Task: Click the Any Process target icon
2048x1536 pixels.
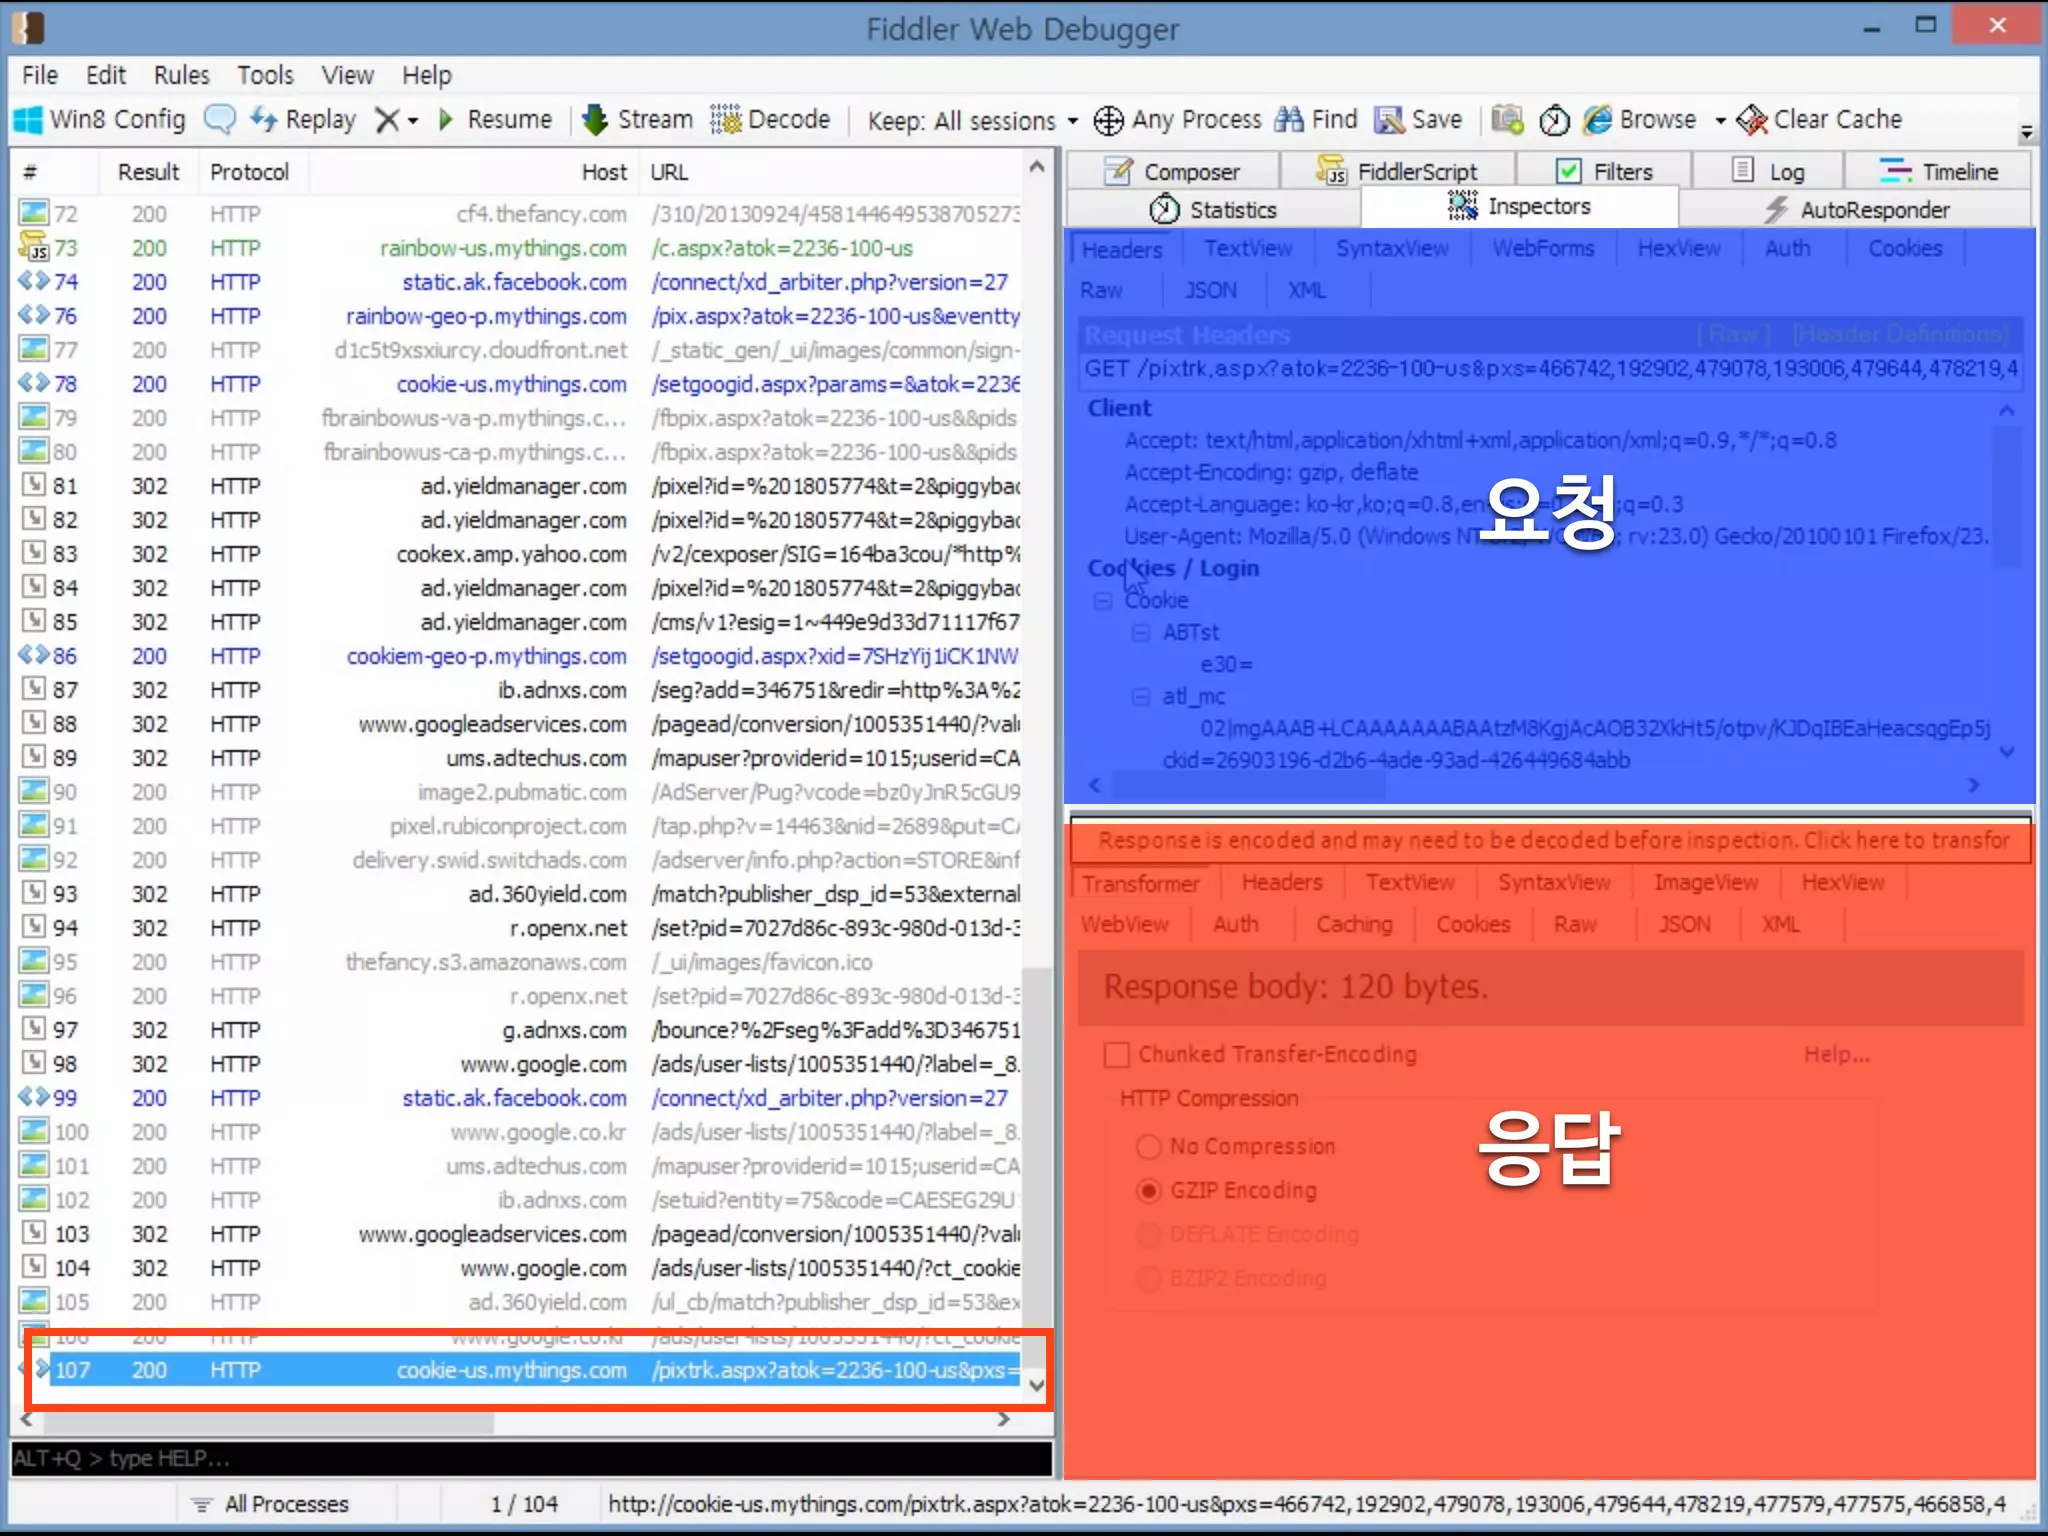Action: 1108,120
